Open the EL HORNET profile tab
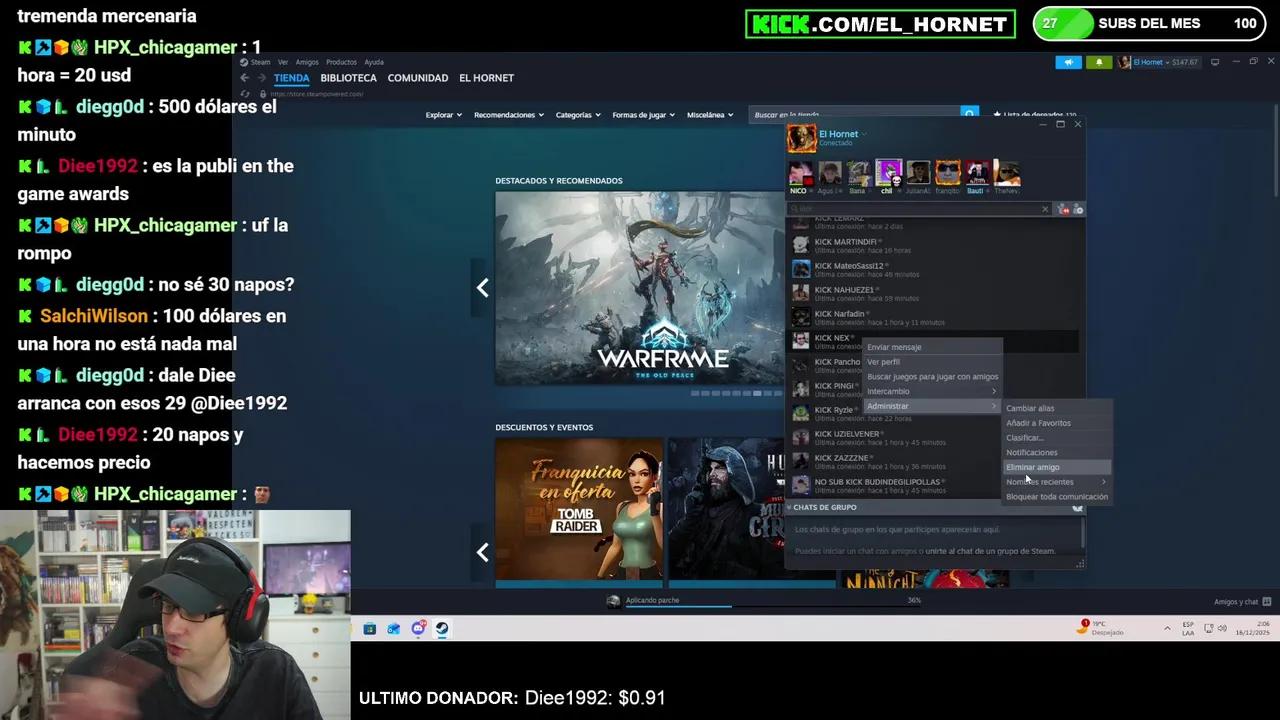This screenshot has width=1280, height=720. 486,78
